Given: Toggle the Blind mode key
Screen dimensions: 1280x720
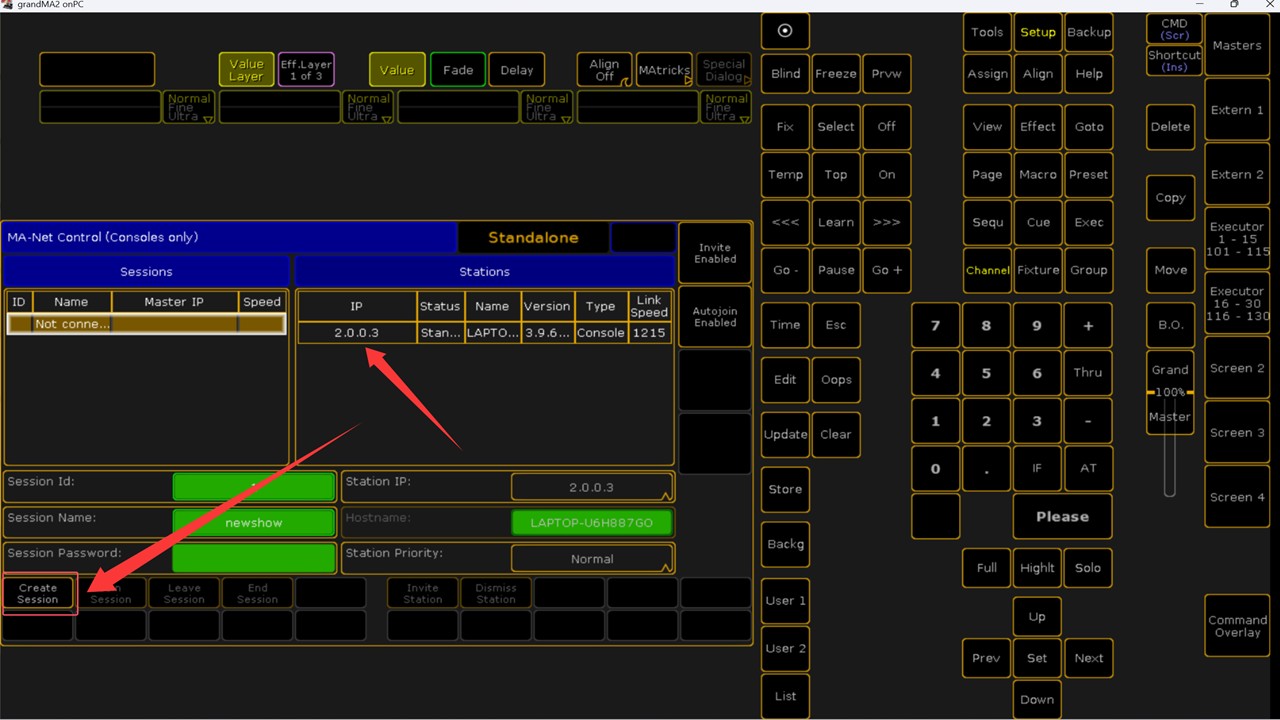Looking at the screenshot, I should click(785, 74).
